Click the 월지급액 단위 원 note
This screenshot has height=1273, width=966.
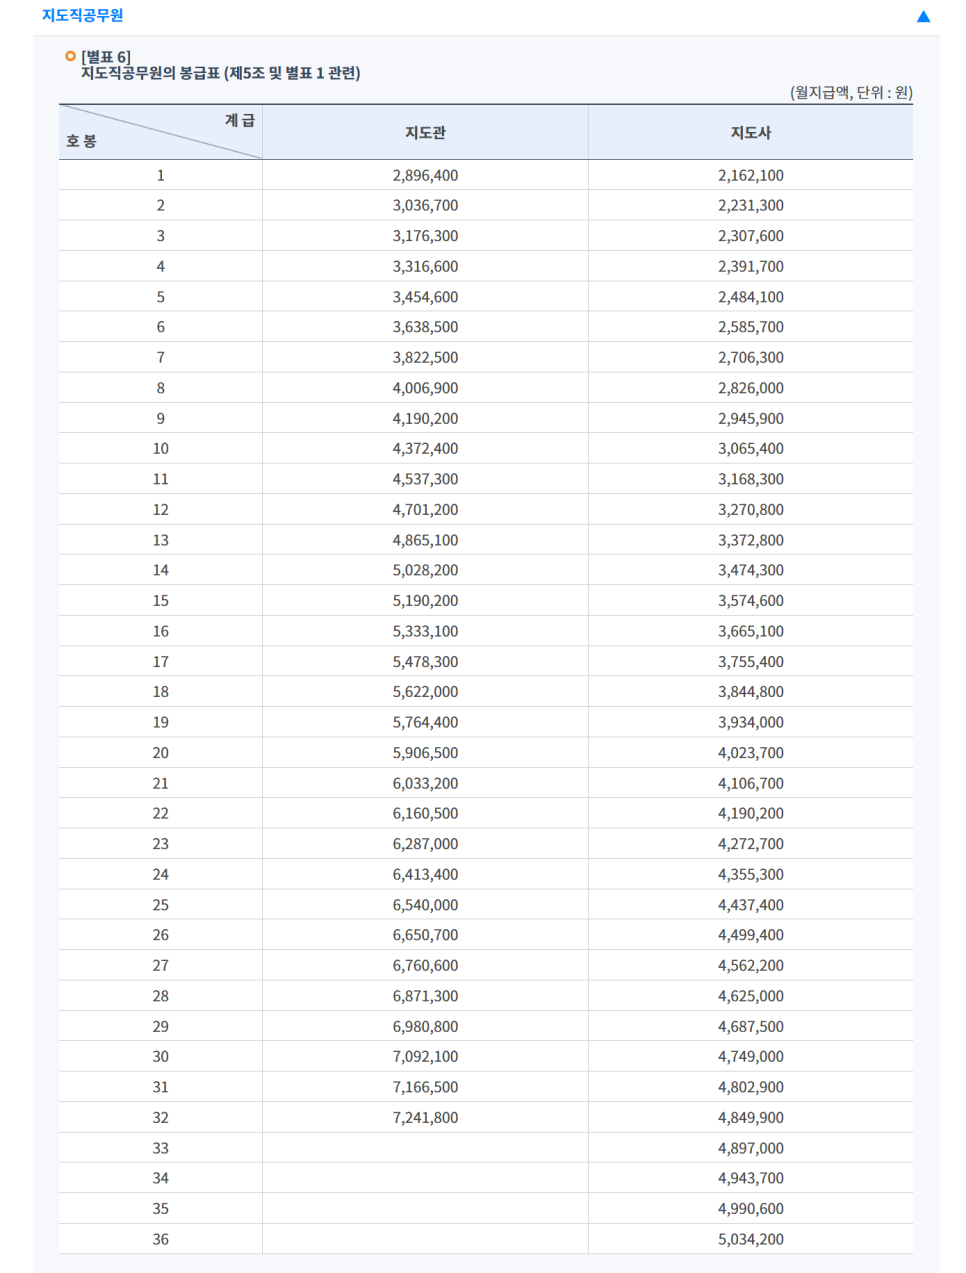pyautogui.click(x=851, y=92)
